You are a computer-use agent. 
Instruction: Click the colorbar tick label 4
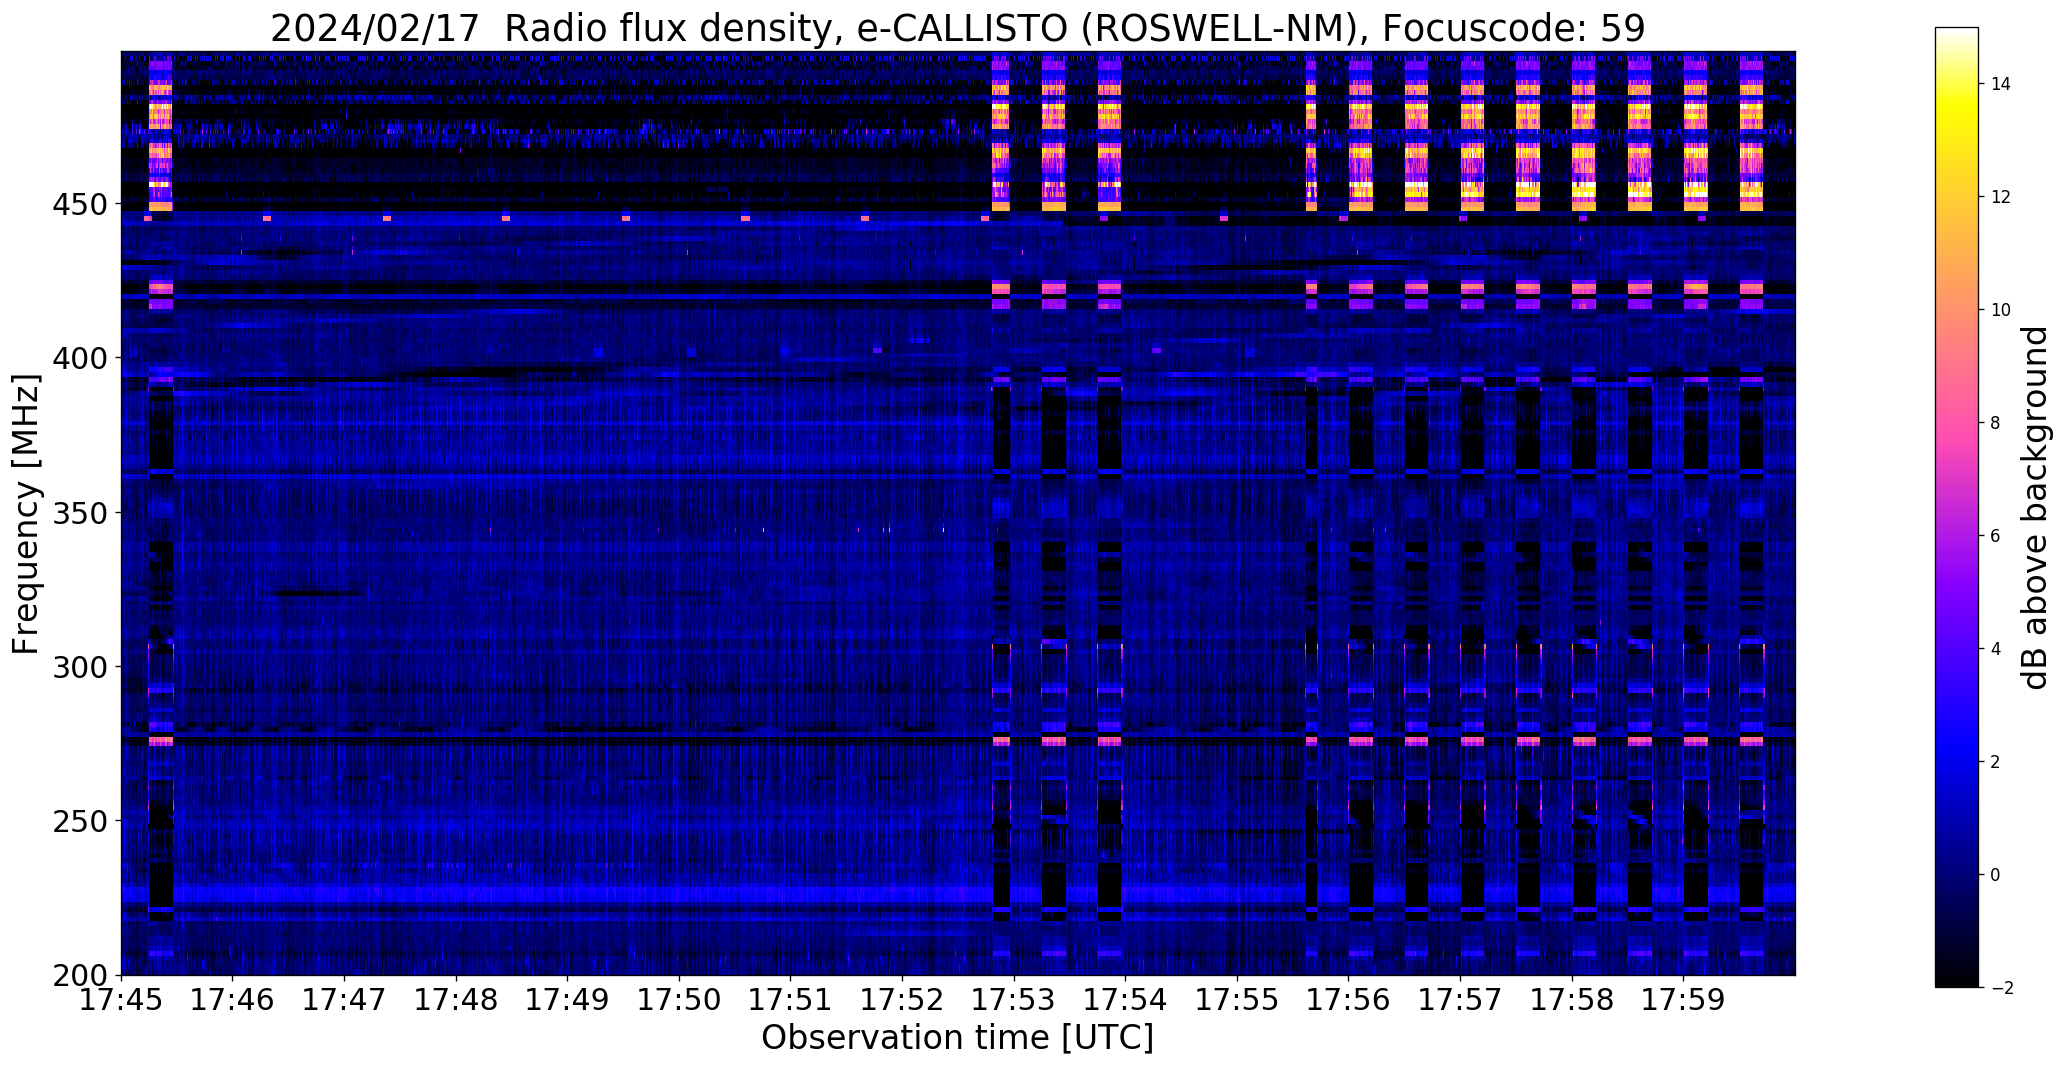coord(1995,649)
